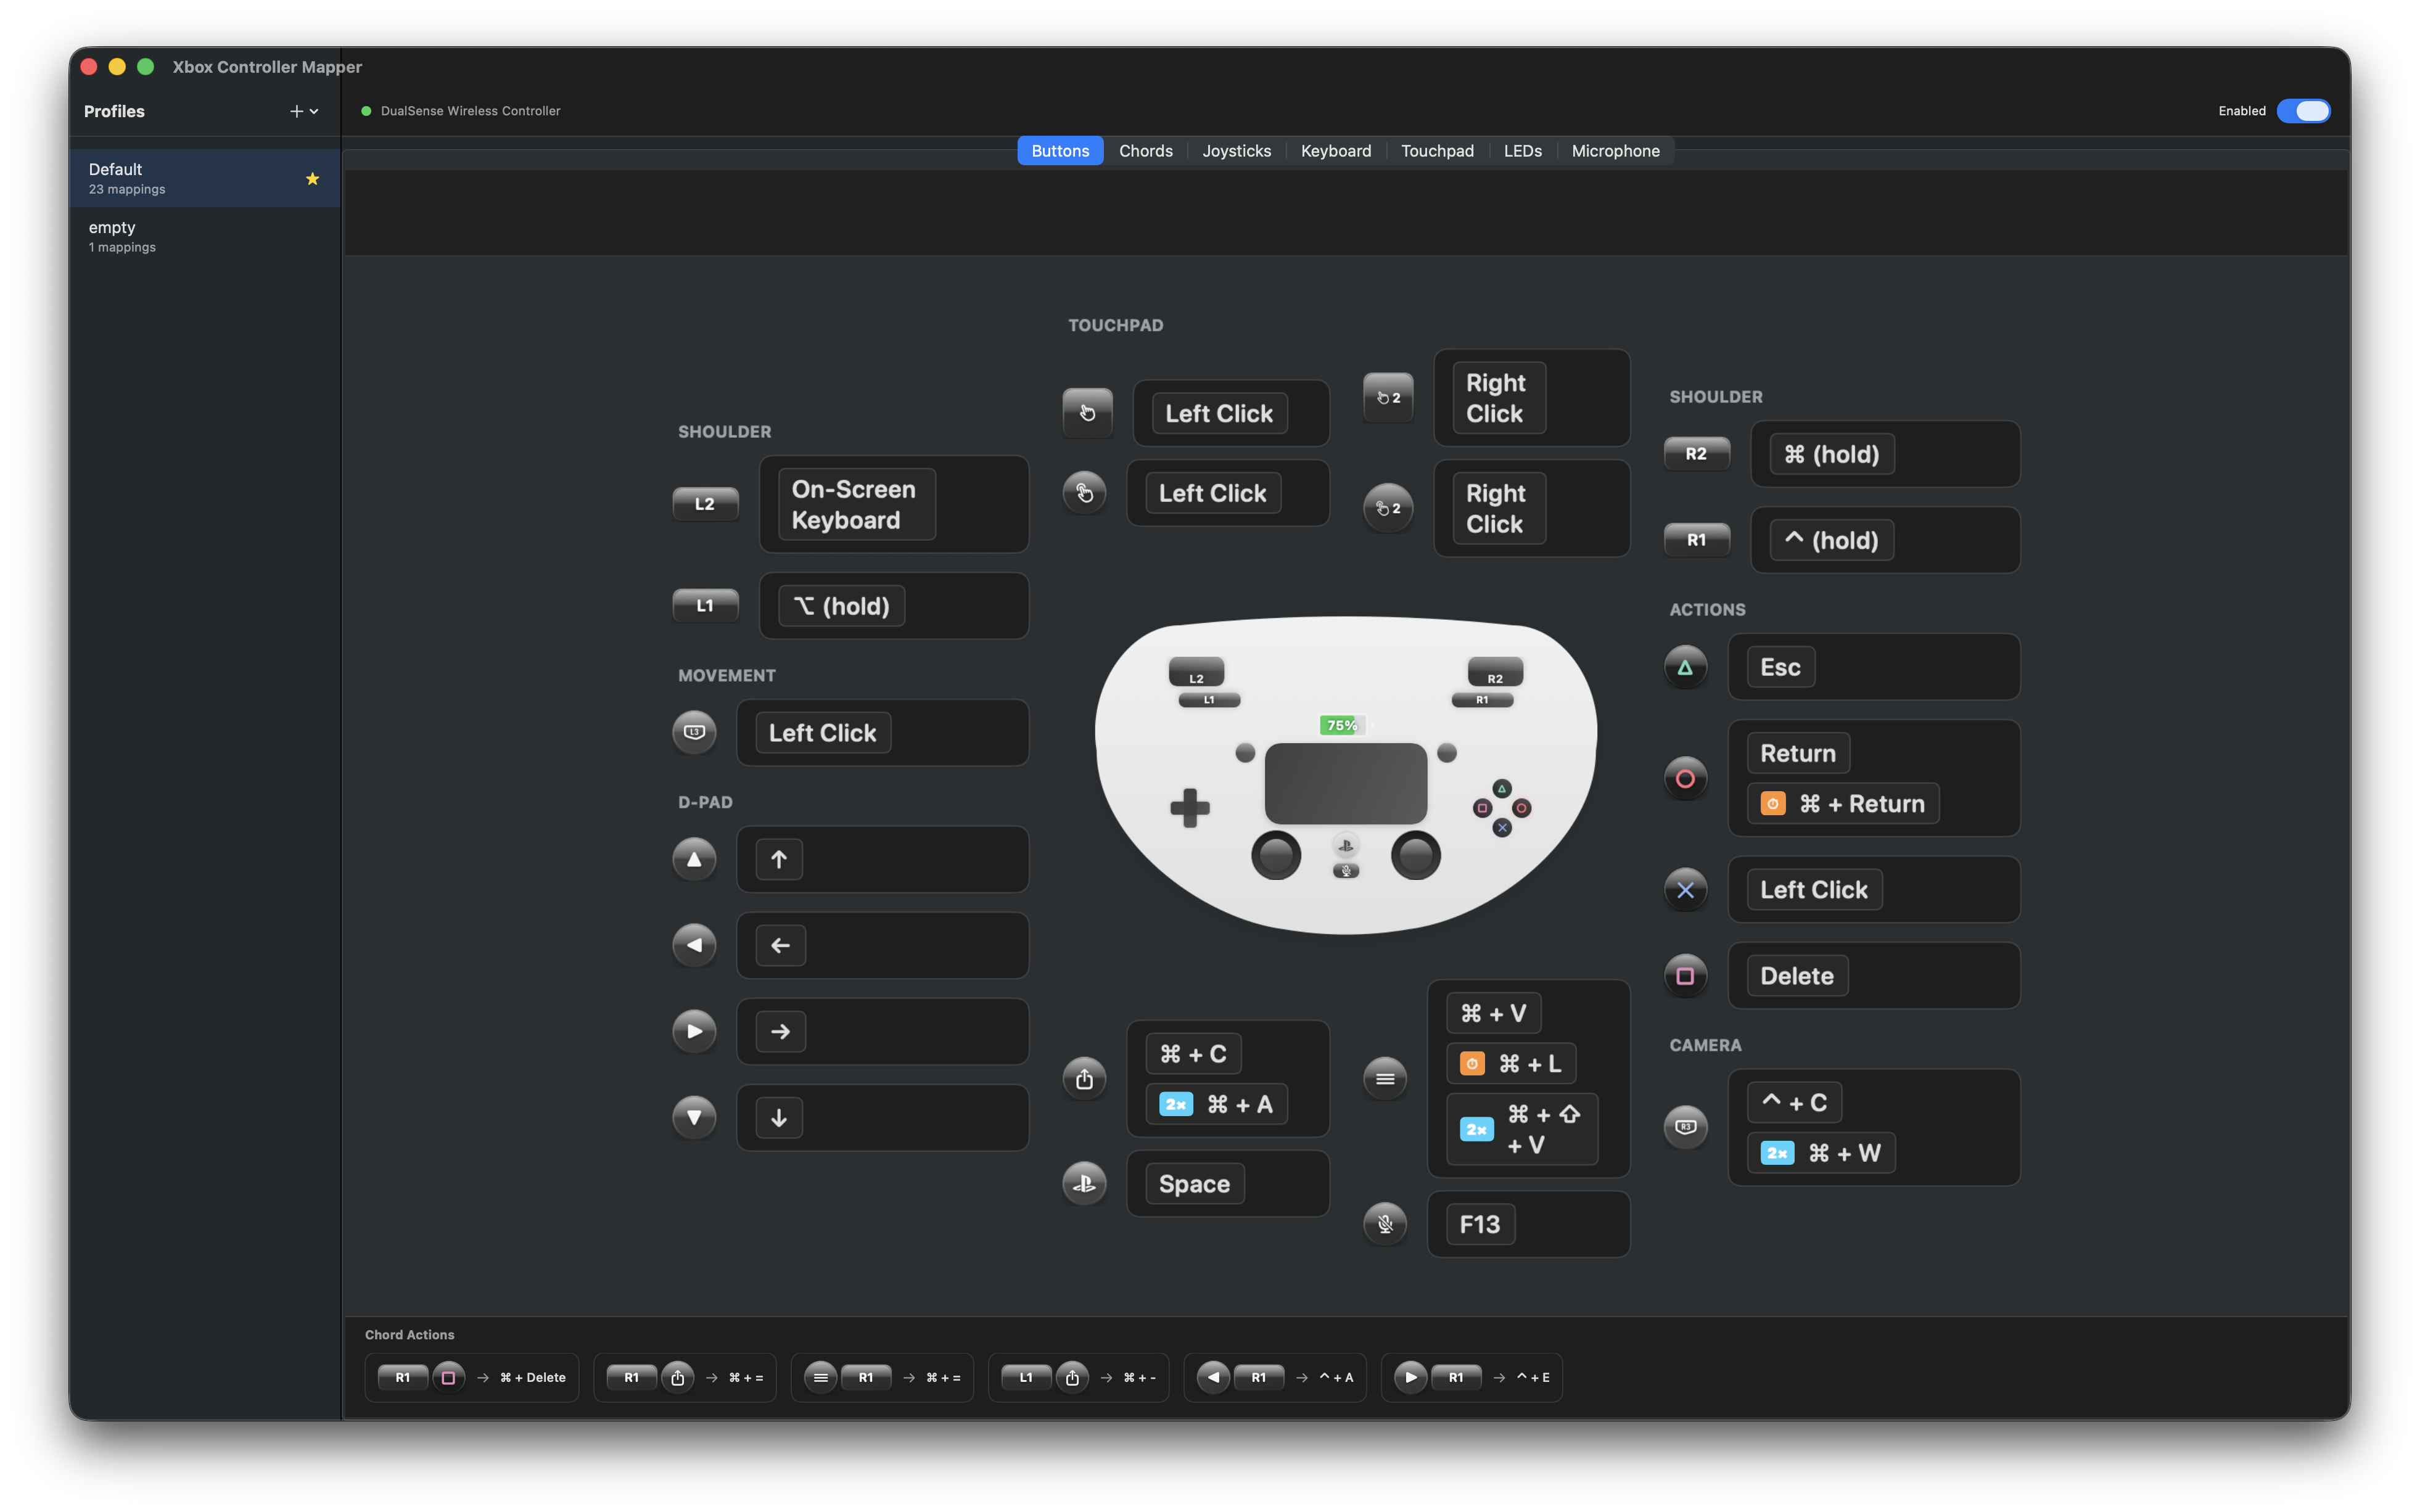The width and height of the screenshot is (2420, 1512).
Task: Click the D-pad up arrow icon
Action: (694, 859)
